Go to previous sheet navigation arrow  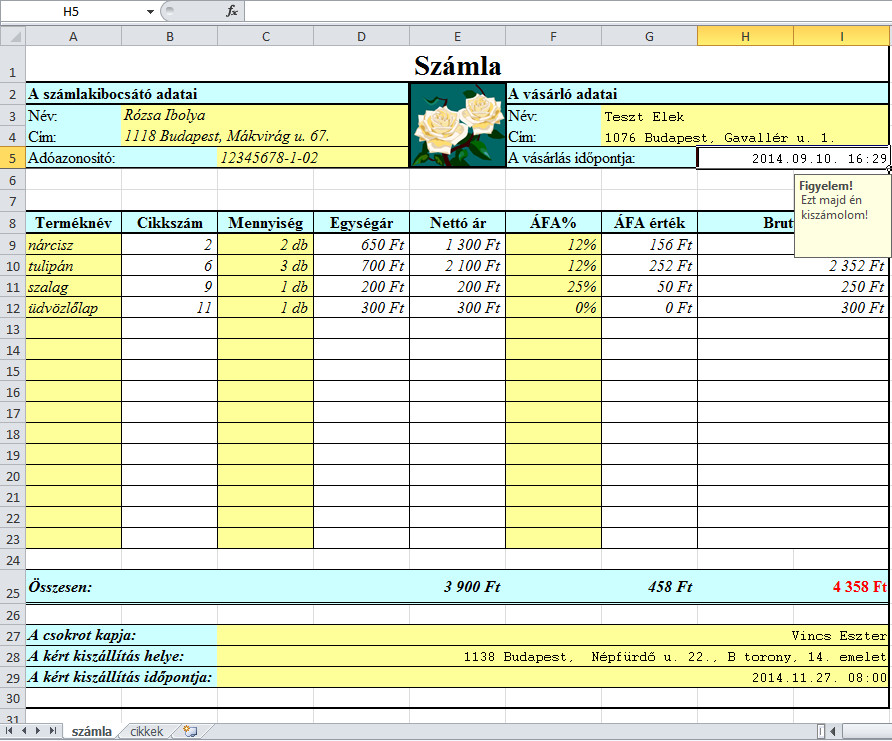(24, 731)
